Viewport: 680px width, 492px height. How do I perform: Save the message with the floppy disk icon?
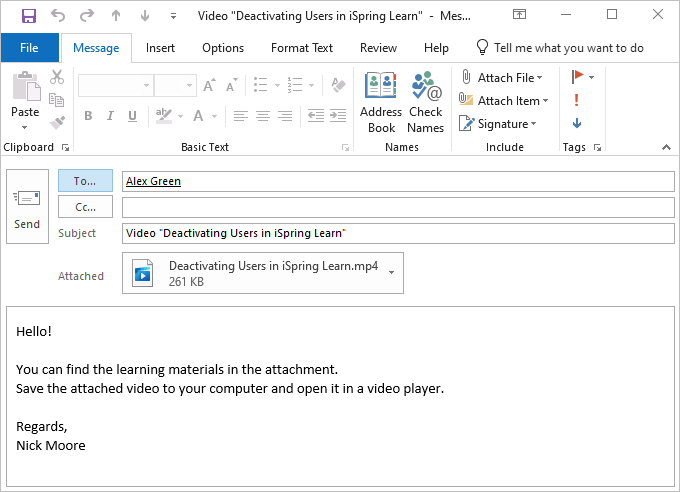[x=29, y=16]
